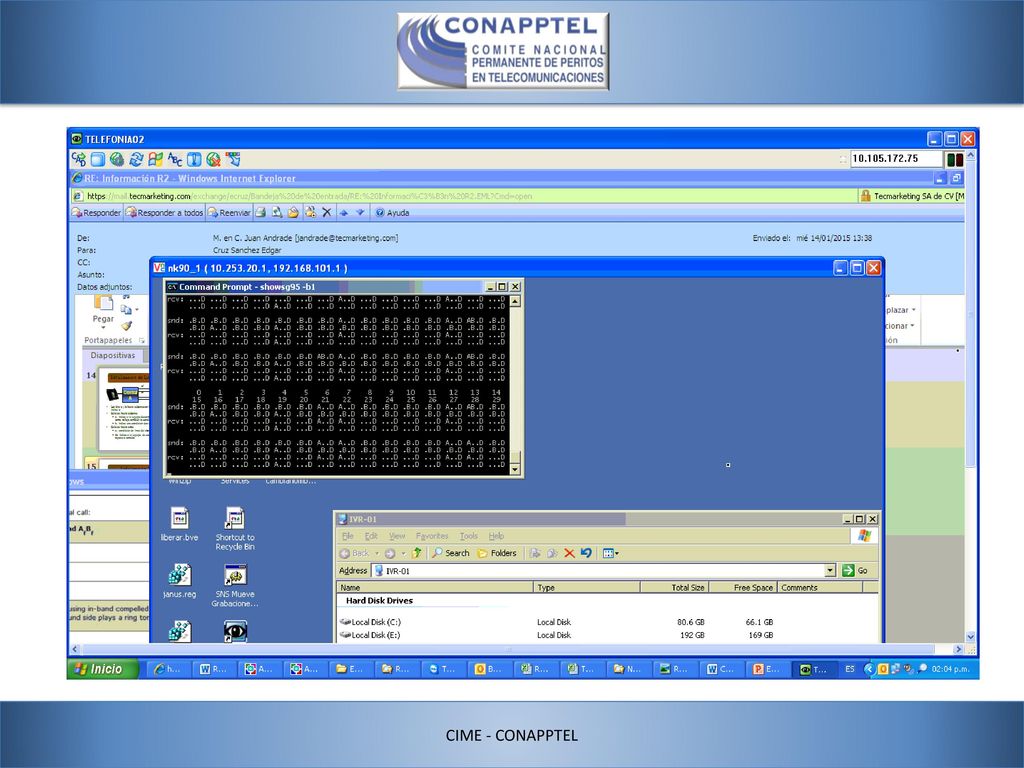This screenshot has height=768, width=1024.
Task: Open File menu in IVR-01 window
Action: pos(347,536)
